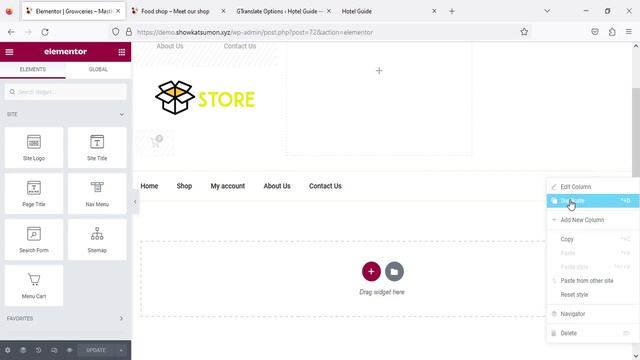The height and width of the screenshot is (360, 640).
Task: Switch to GTranslate Options browser tab
Action: click(282, 11)
